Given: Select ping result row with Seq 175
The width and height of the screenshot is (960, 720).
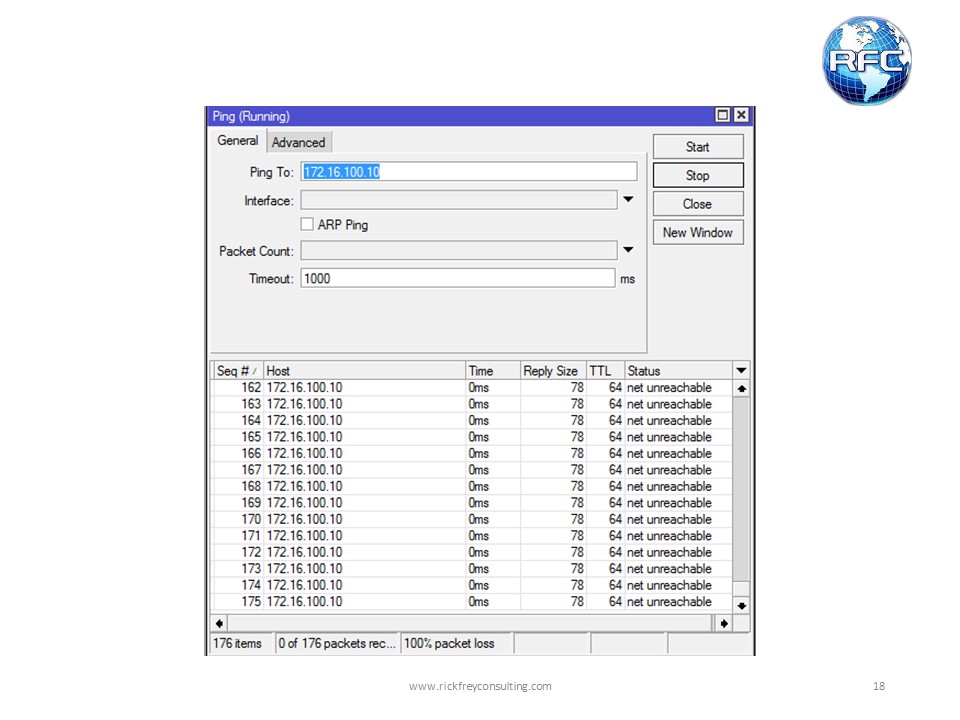Looking at the screenshot, I should [471, 602].
